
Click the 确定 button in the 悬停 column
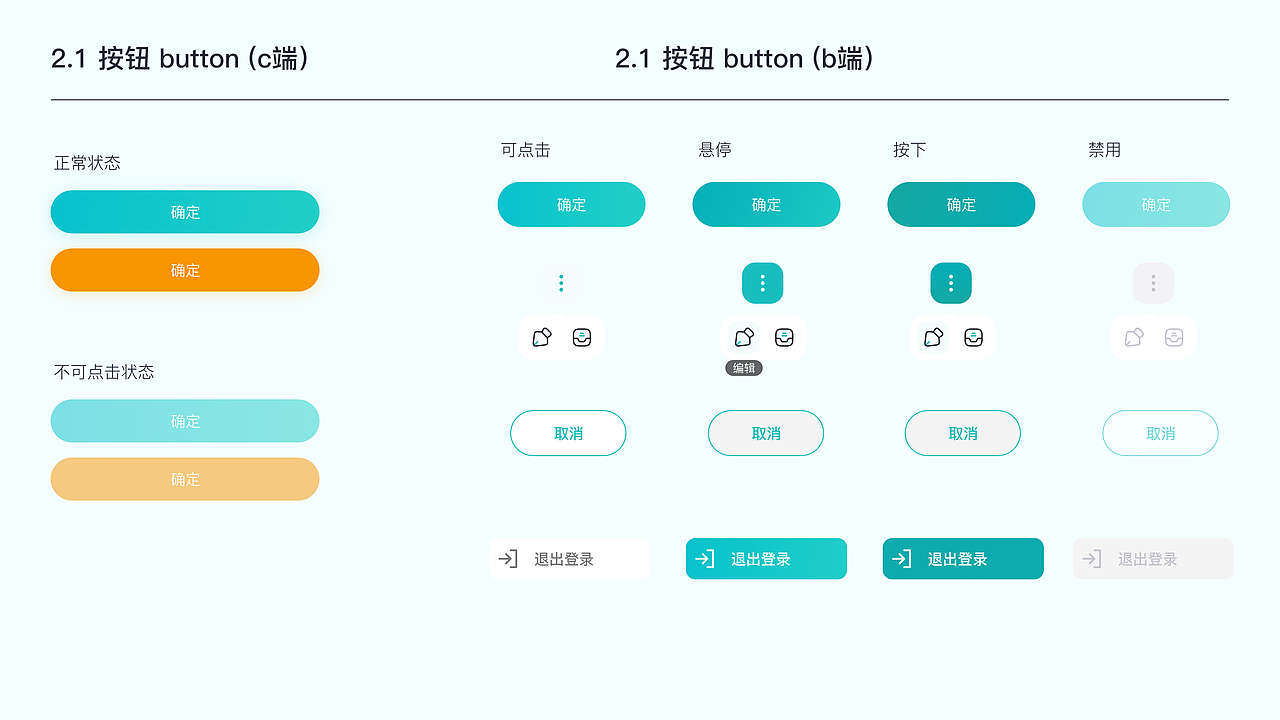coord(766,204)
